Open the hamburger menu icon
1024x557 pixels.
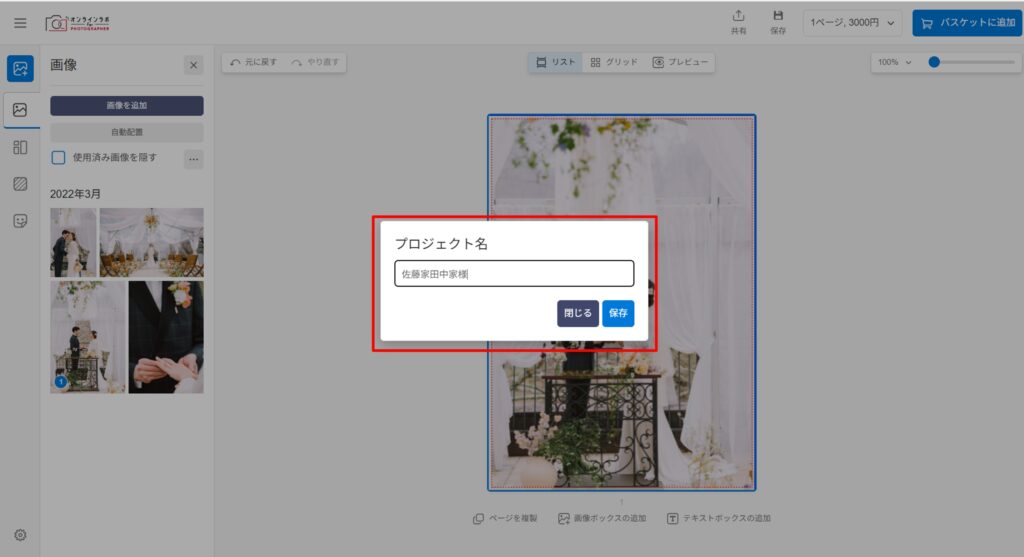click(x=20, y=22)
